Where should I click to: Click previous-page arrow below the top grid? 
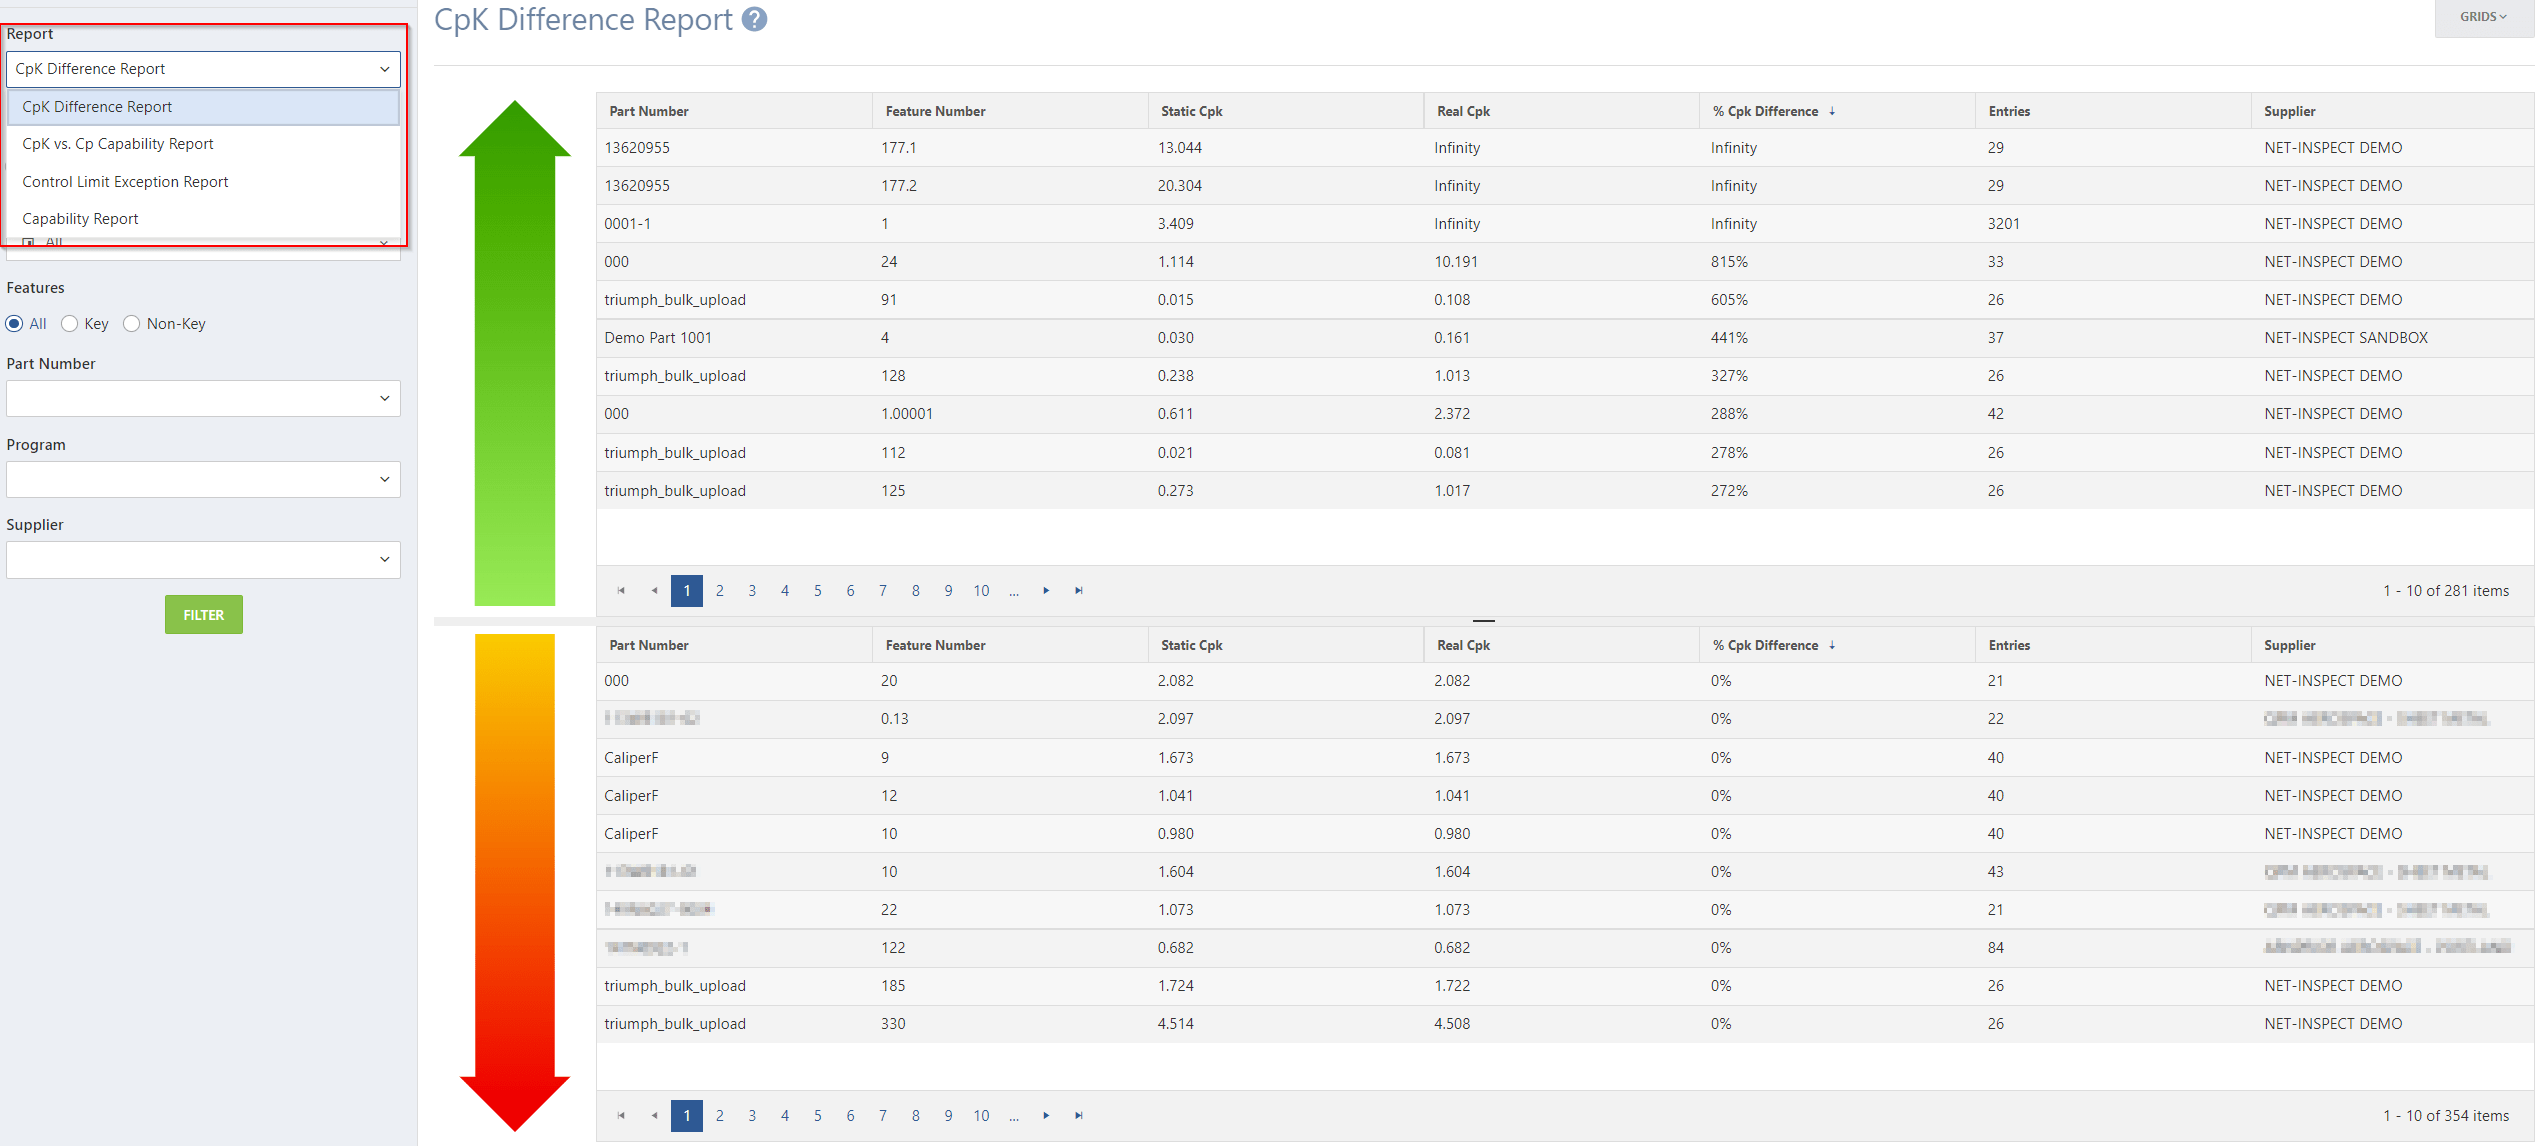pyautogui.click(x=654, y=590)
